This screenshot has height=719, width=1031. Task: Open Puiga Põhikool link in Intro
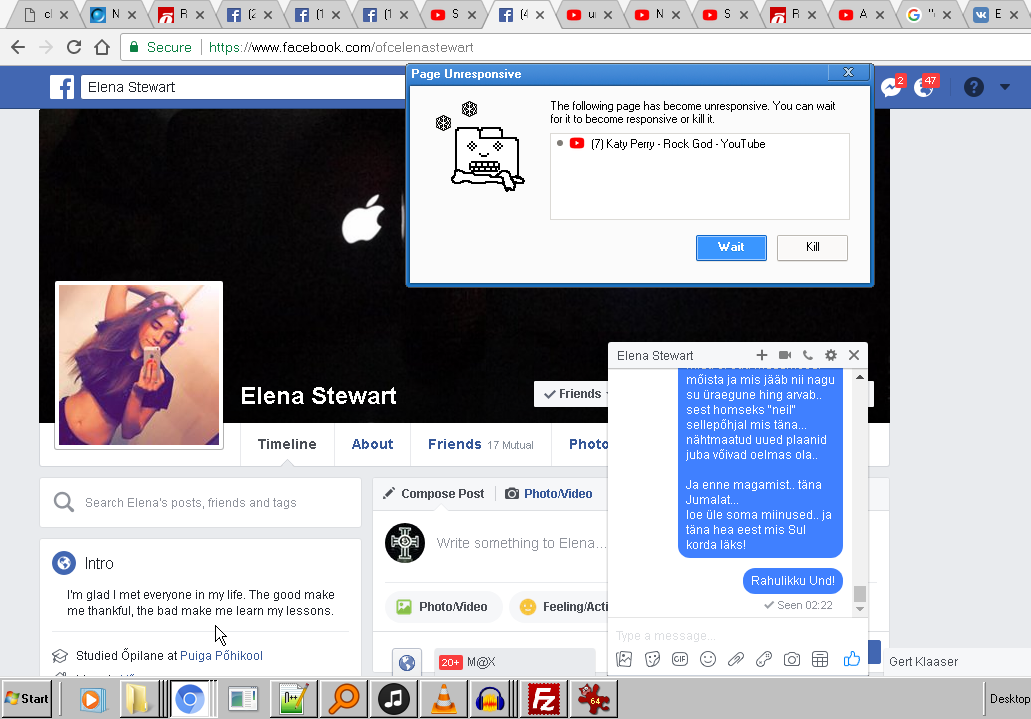221,655
